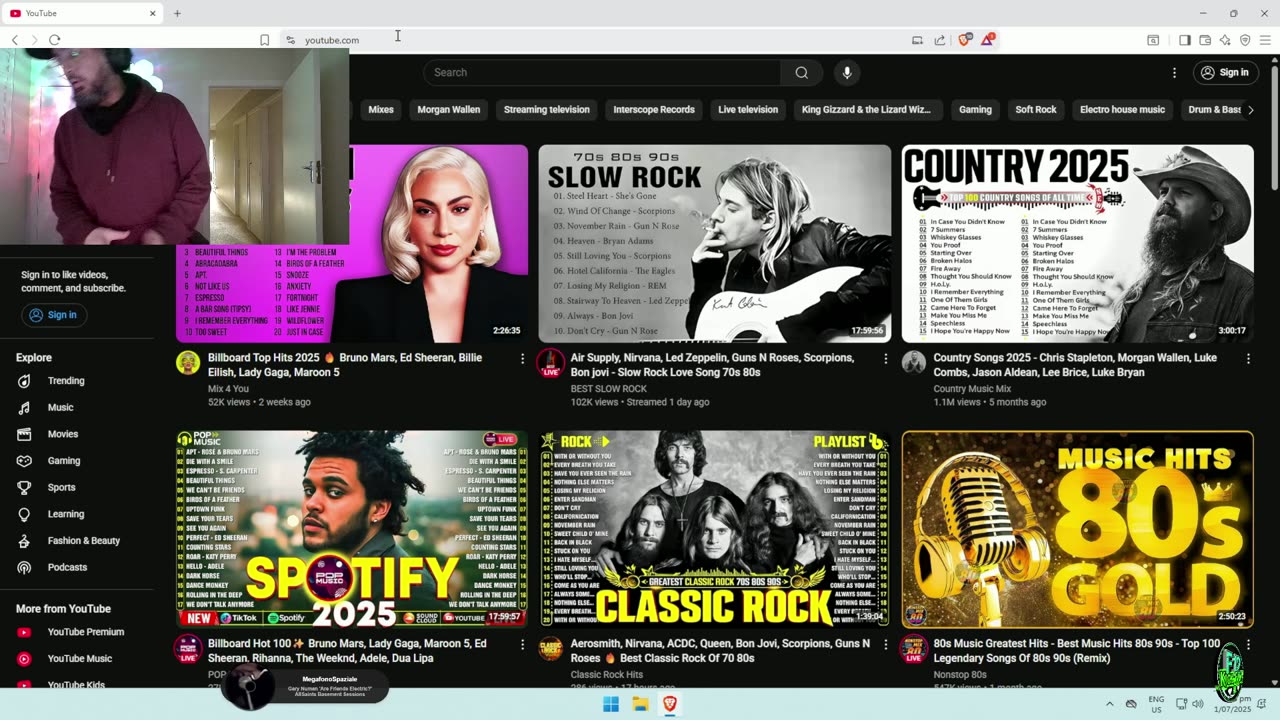Viewport: 1280px width, 720px height.
Task: Open Spotify 2025 live stream thumbnail
Action: 352,529
